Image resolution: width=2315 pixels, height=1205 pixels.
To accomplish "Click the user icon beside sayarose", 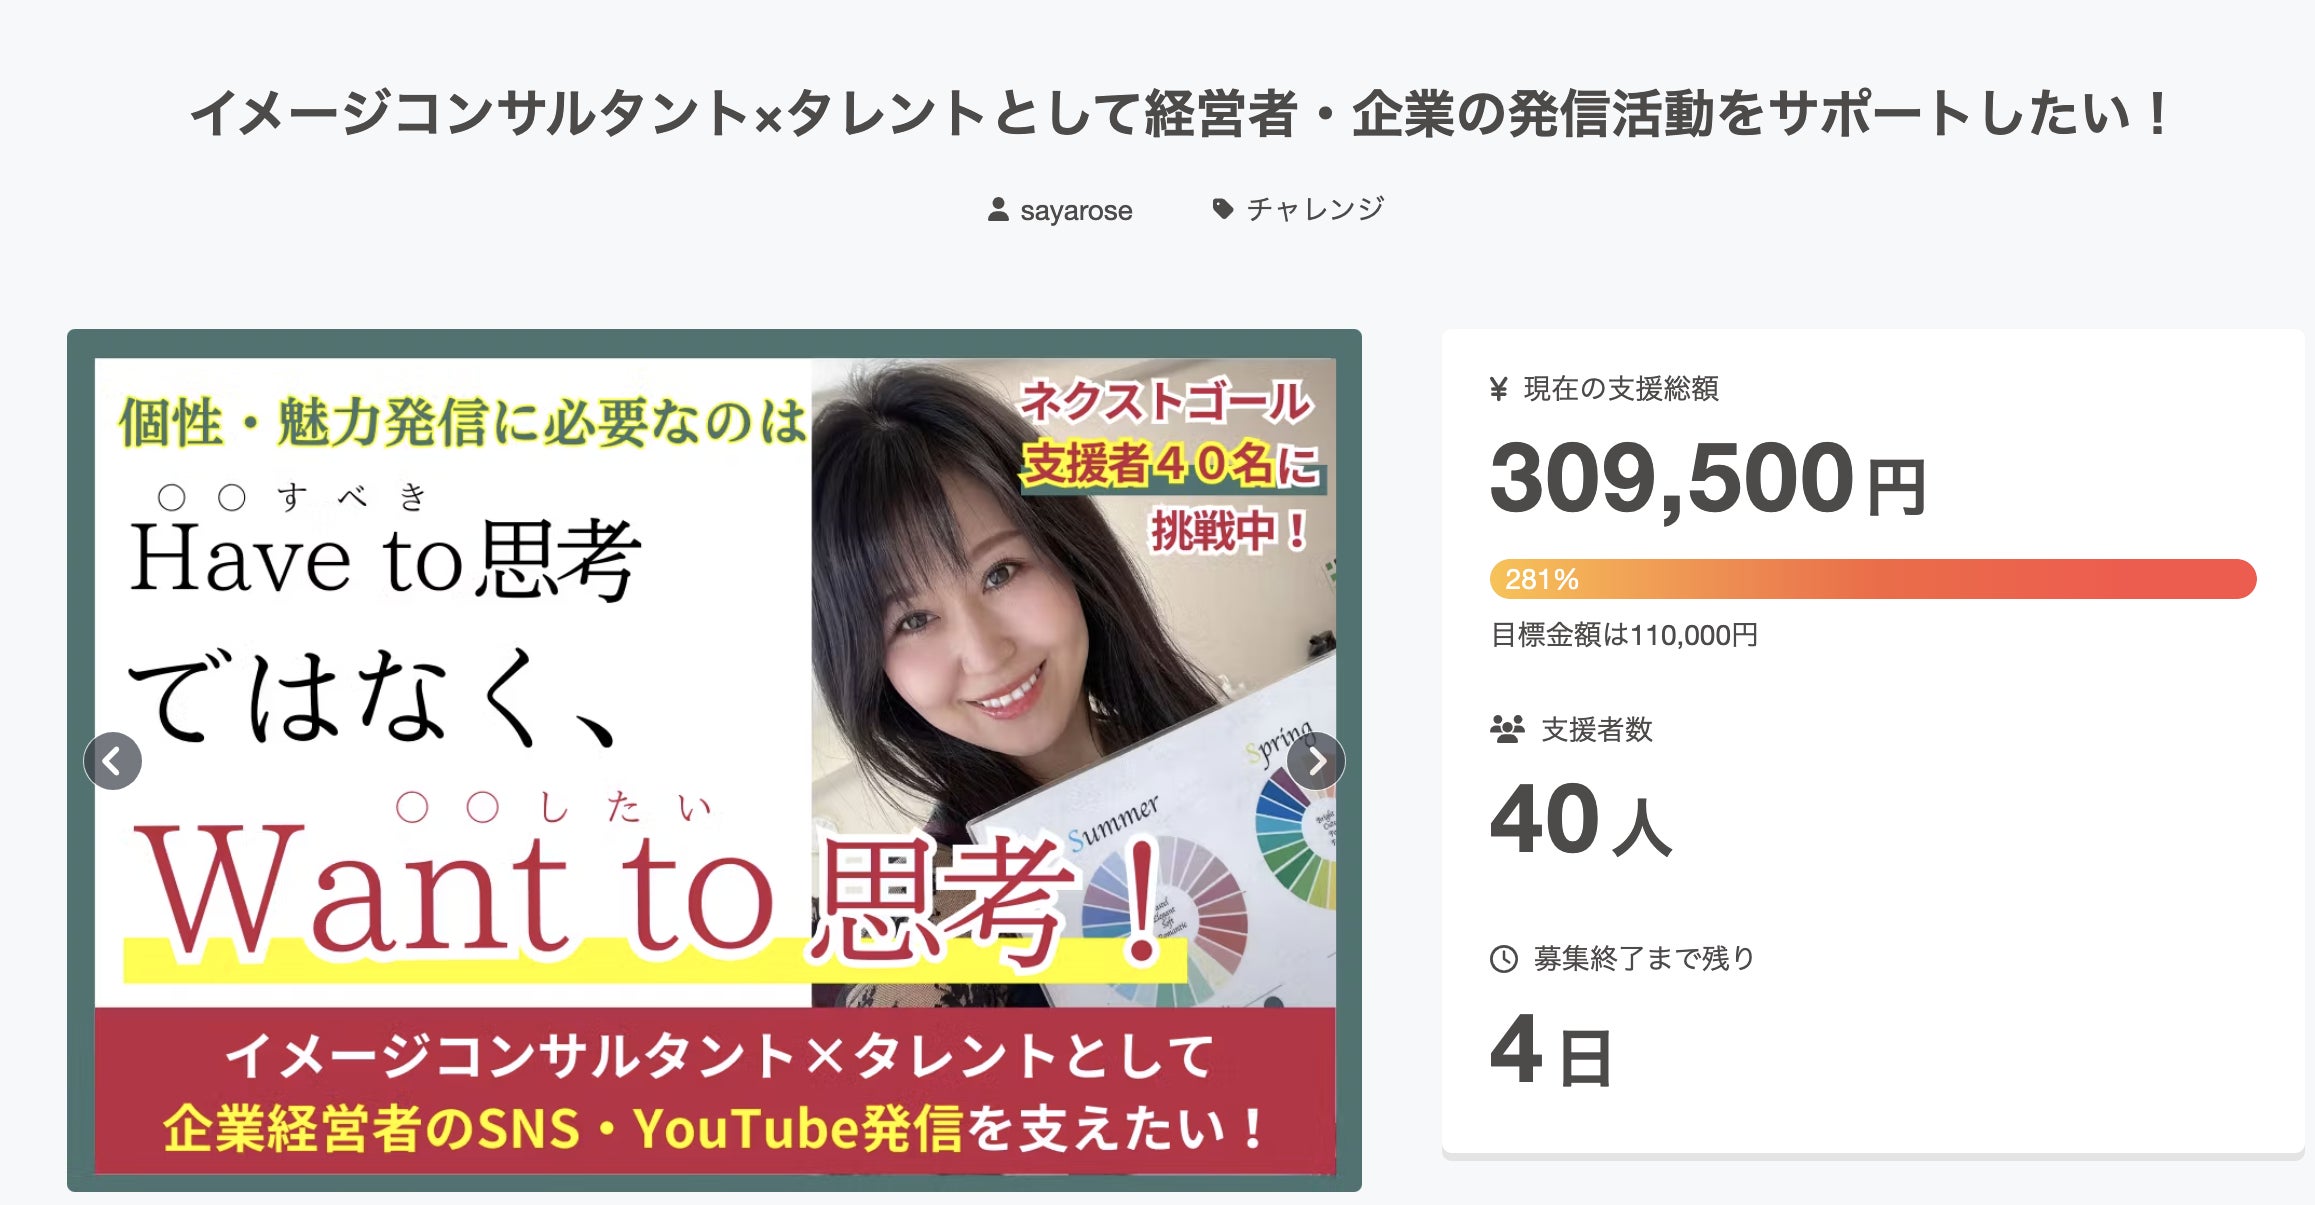I will tap(997, 209).
